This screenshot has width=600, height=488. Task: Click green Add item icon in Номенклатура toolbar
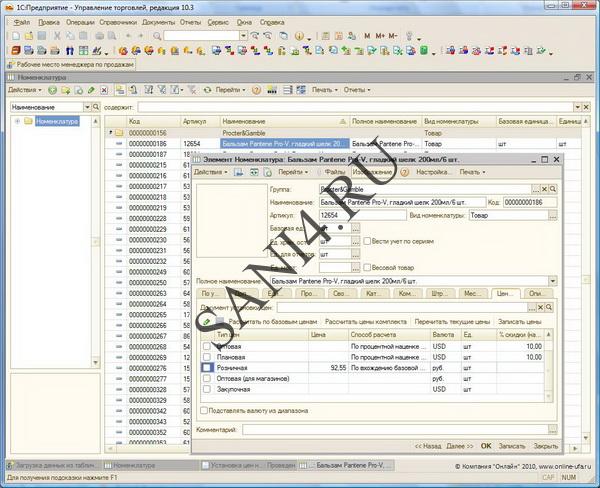pyautogui.click(x=52, y=90)
